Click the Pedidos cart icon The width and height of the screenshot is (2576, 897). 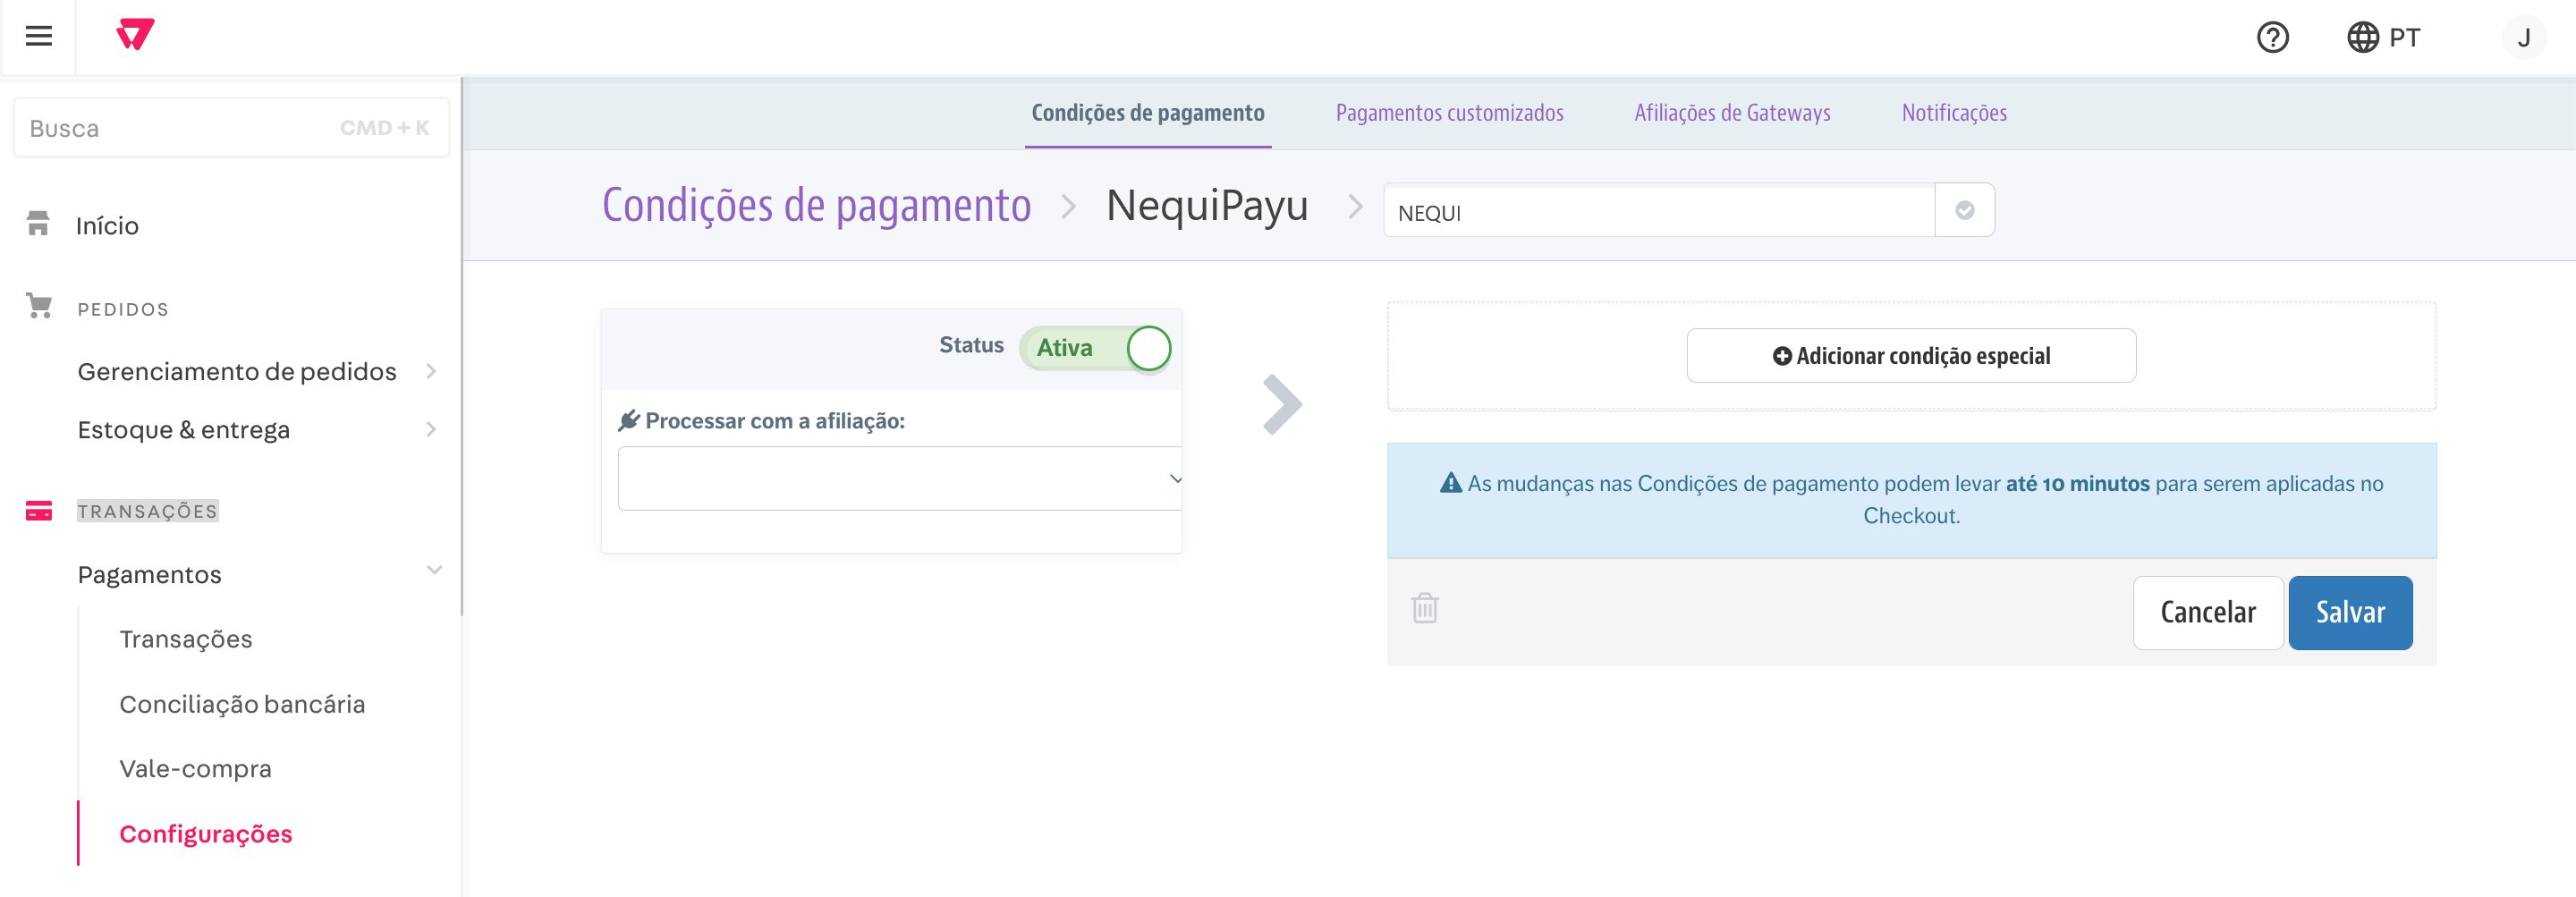coord(39,306)
